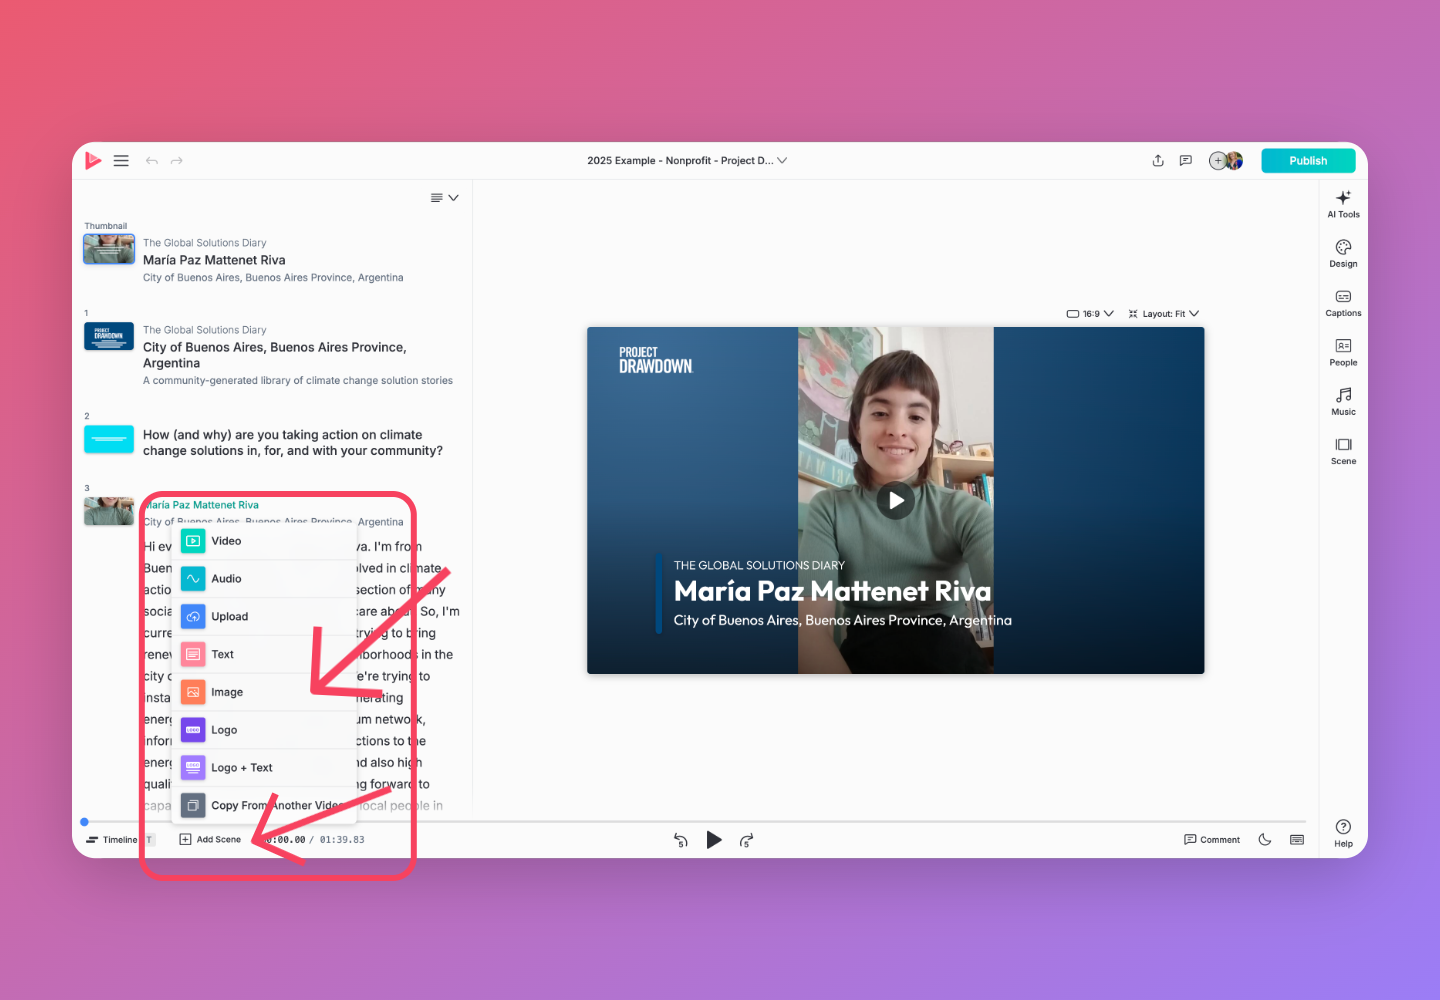Publish the video

click(1308, 160)
